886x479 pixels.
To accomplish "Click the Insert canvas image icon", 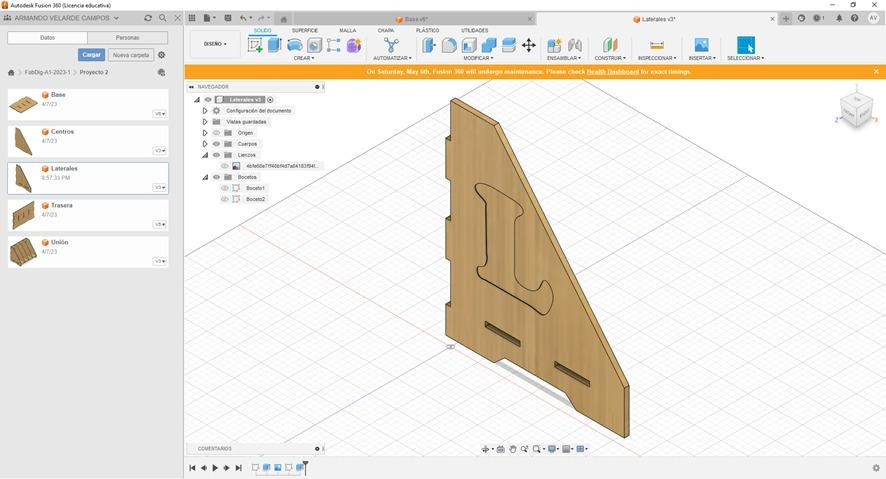I will [701, 45].
